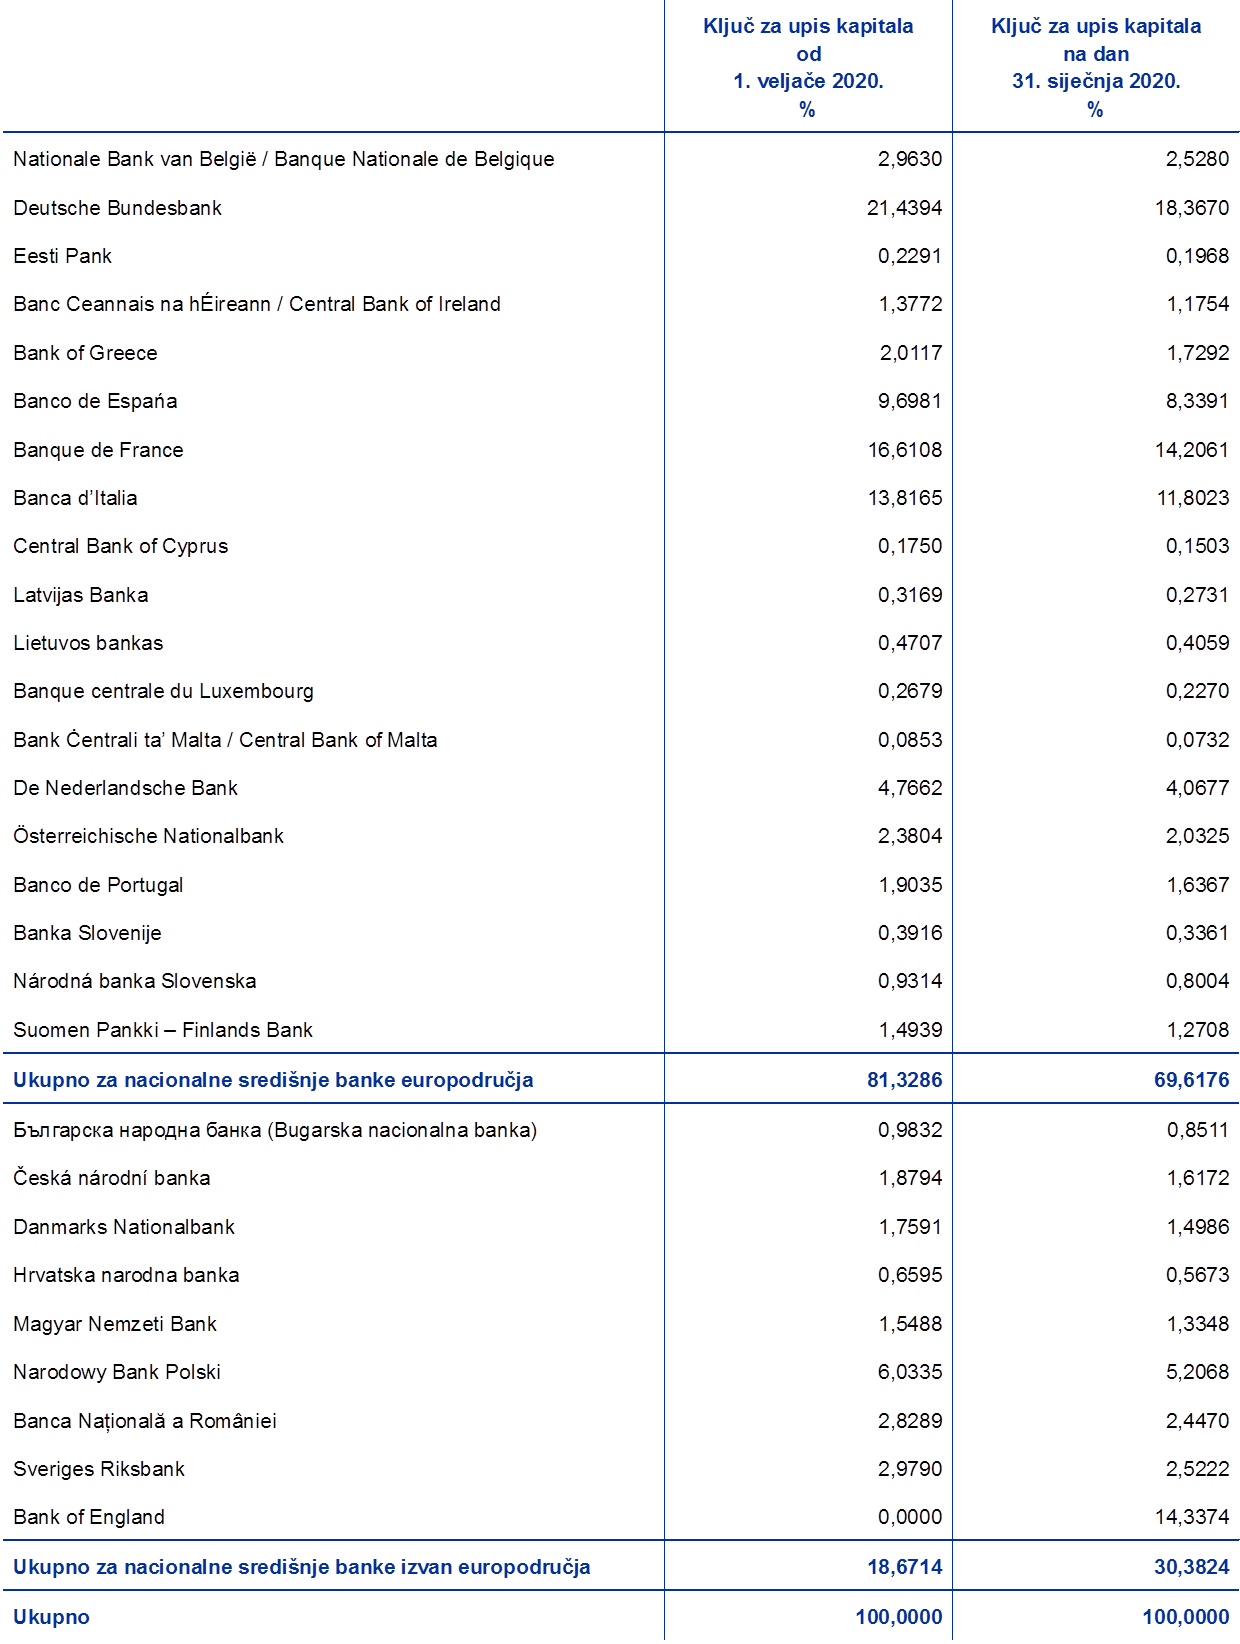Select the Central Bank of Ireland row label
1240x1644 pixels.
[x=257, y=304]
